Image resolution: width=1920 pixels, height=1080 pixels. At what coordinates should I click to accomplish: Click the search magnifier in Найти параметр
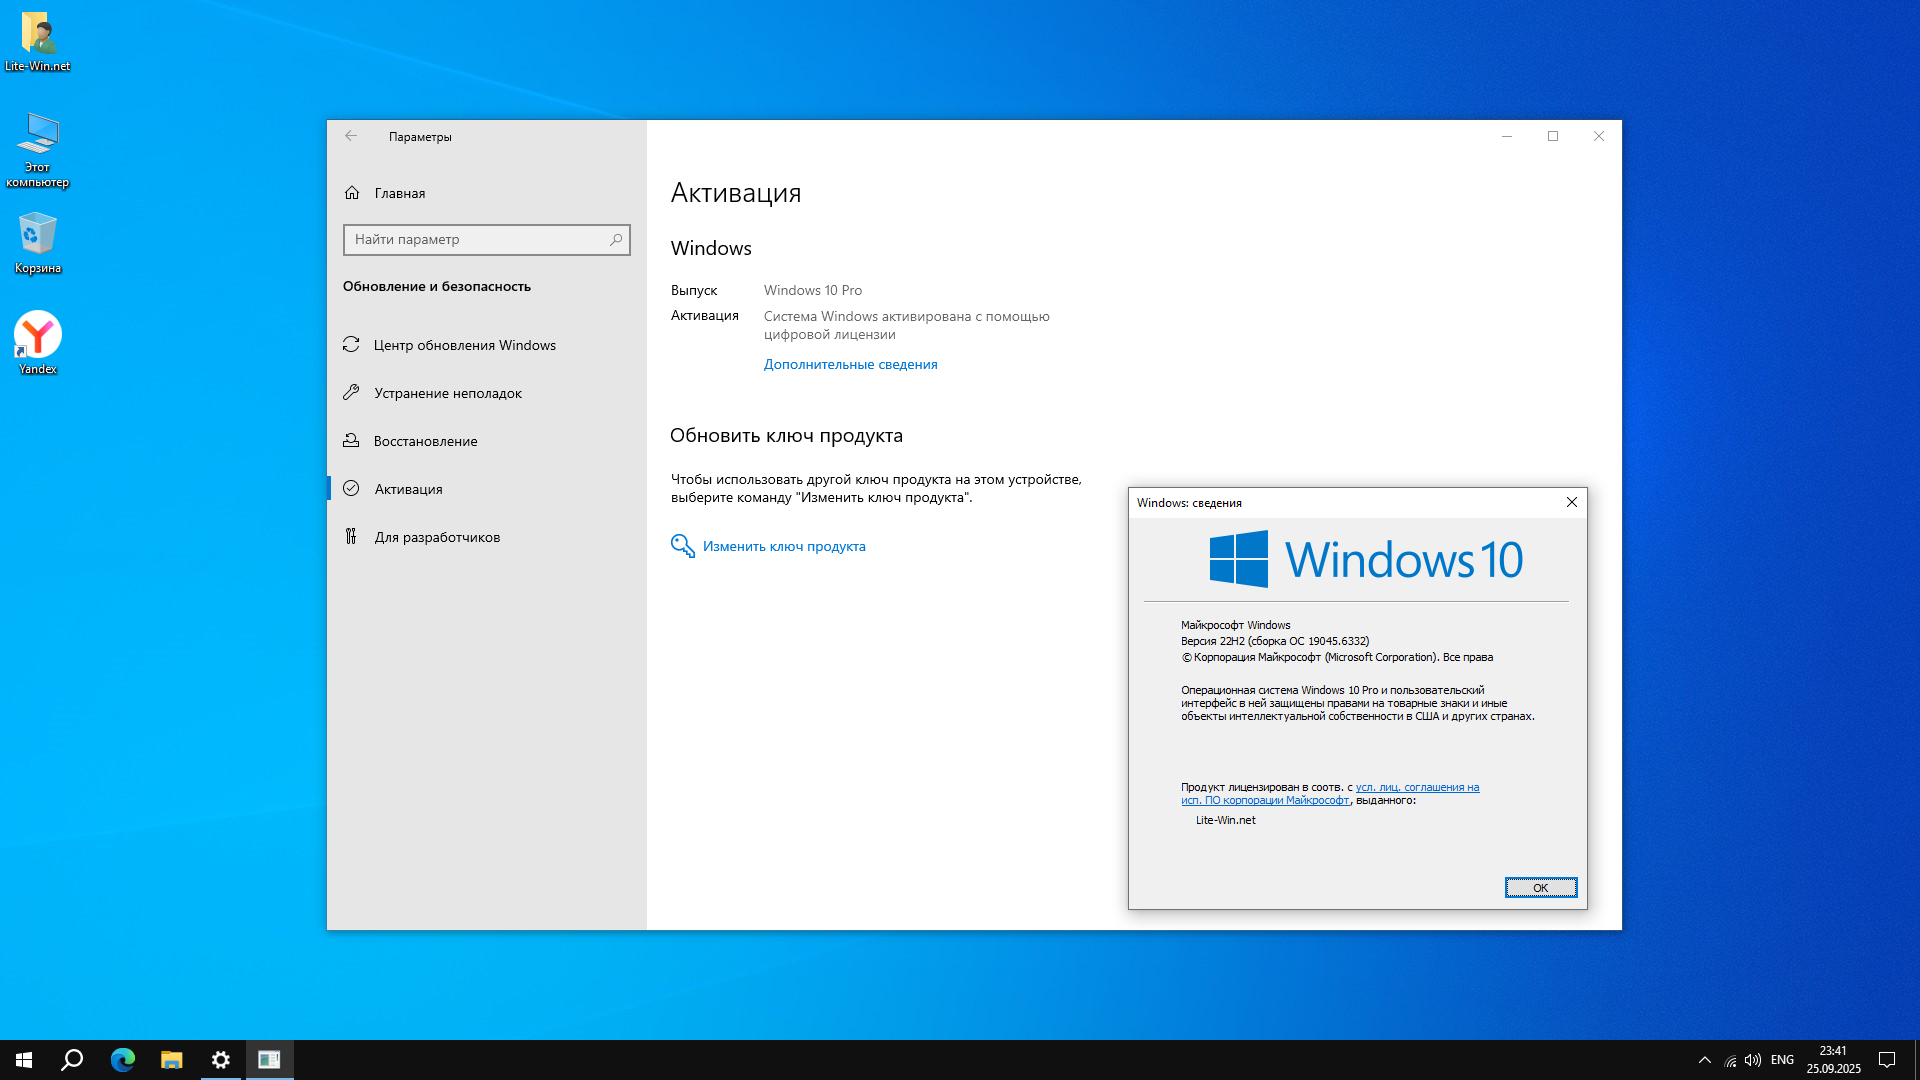tap(616, 240)
